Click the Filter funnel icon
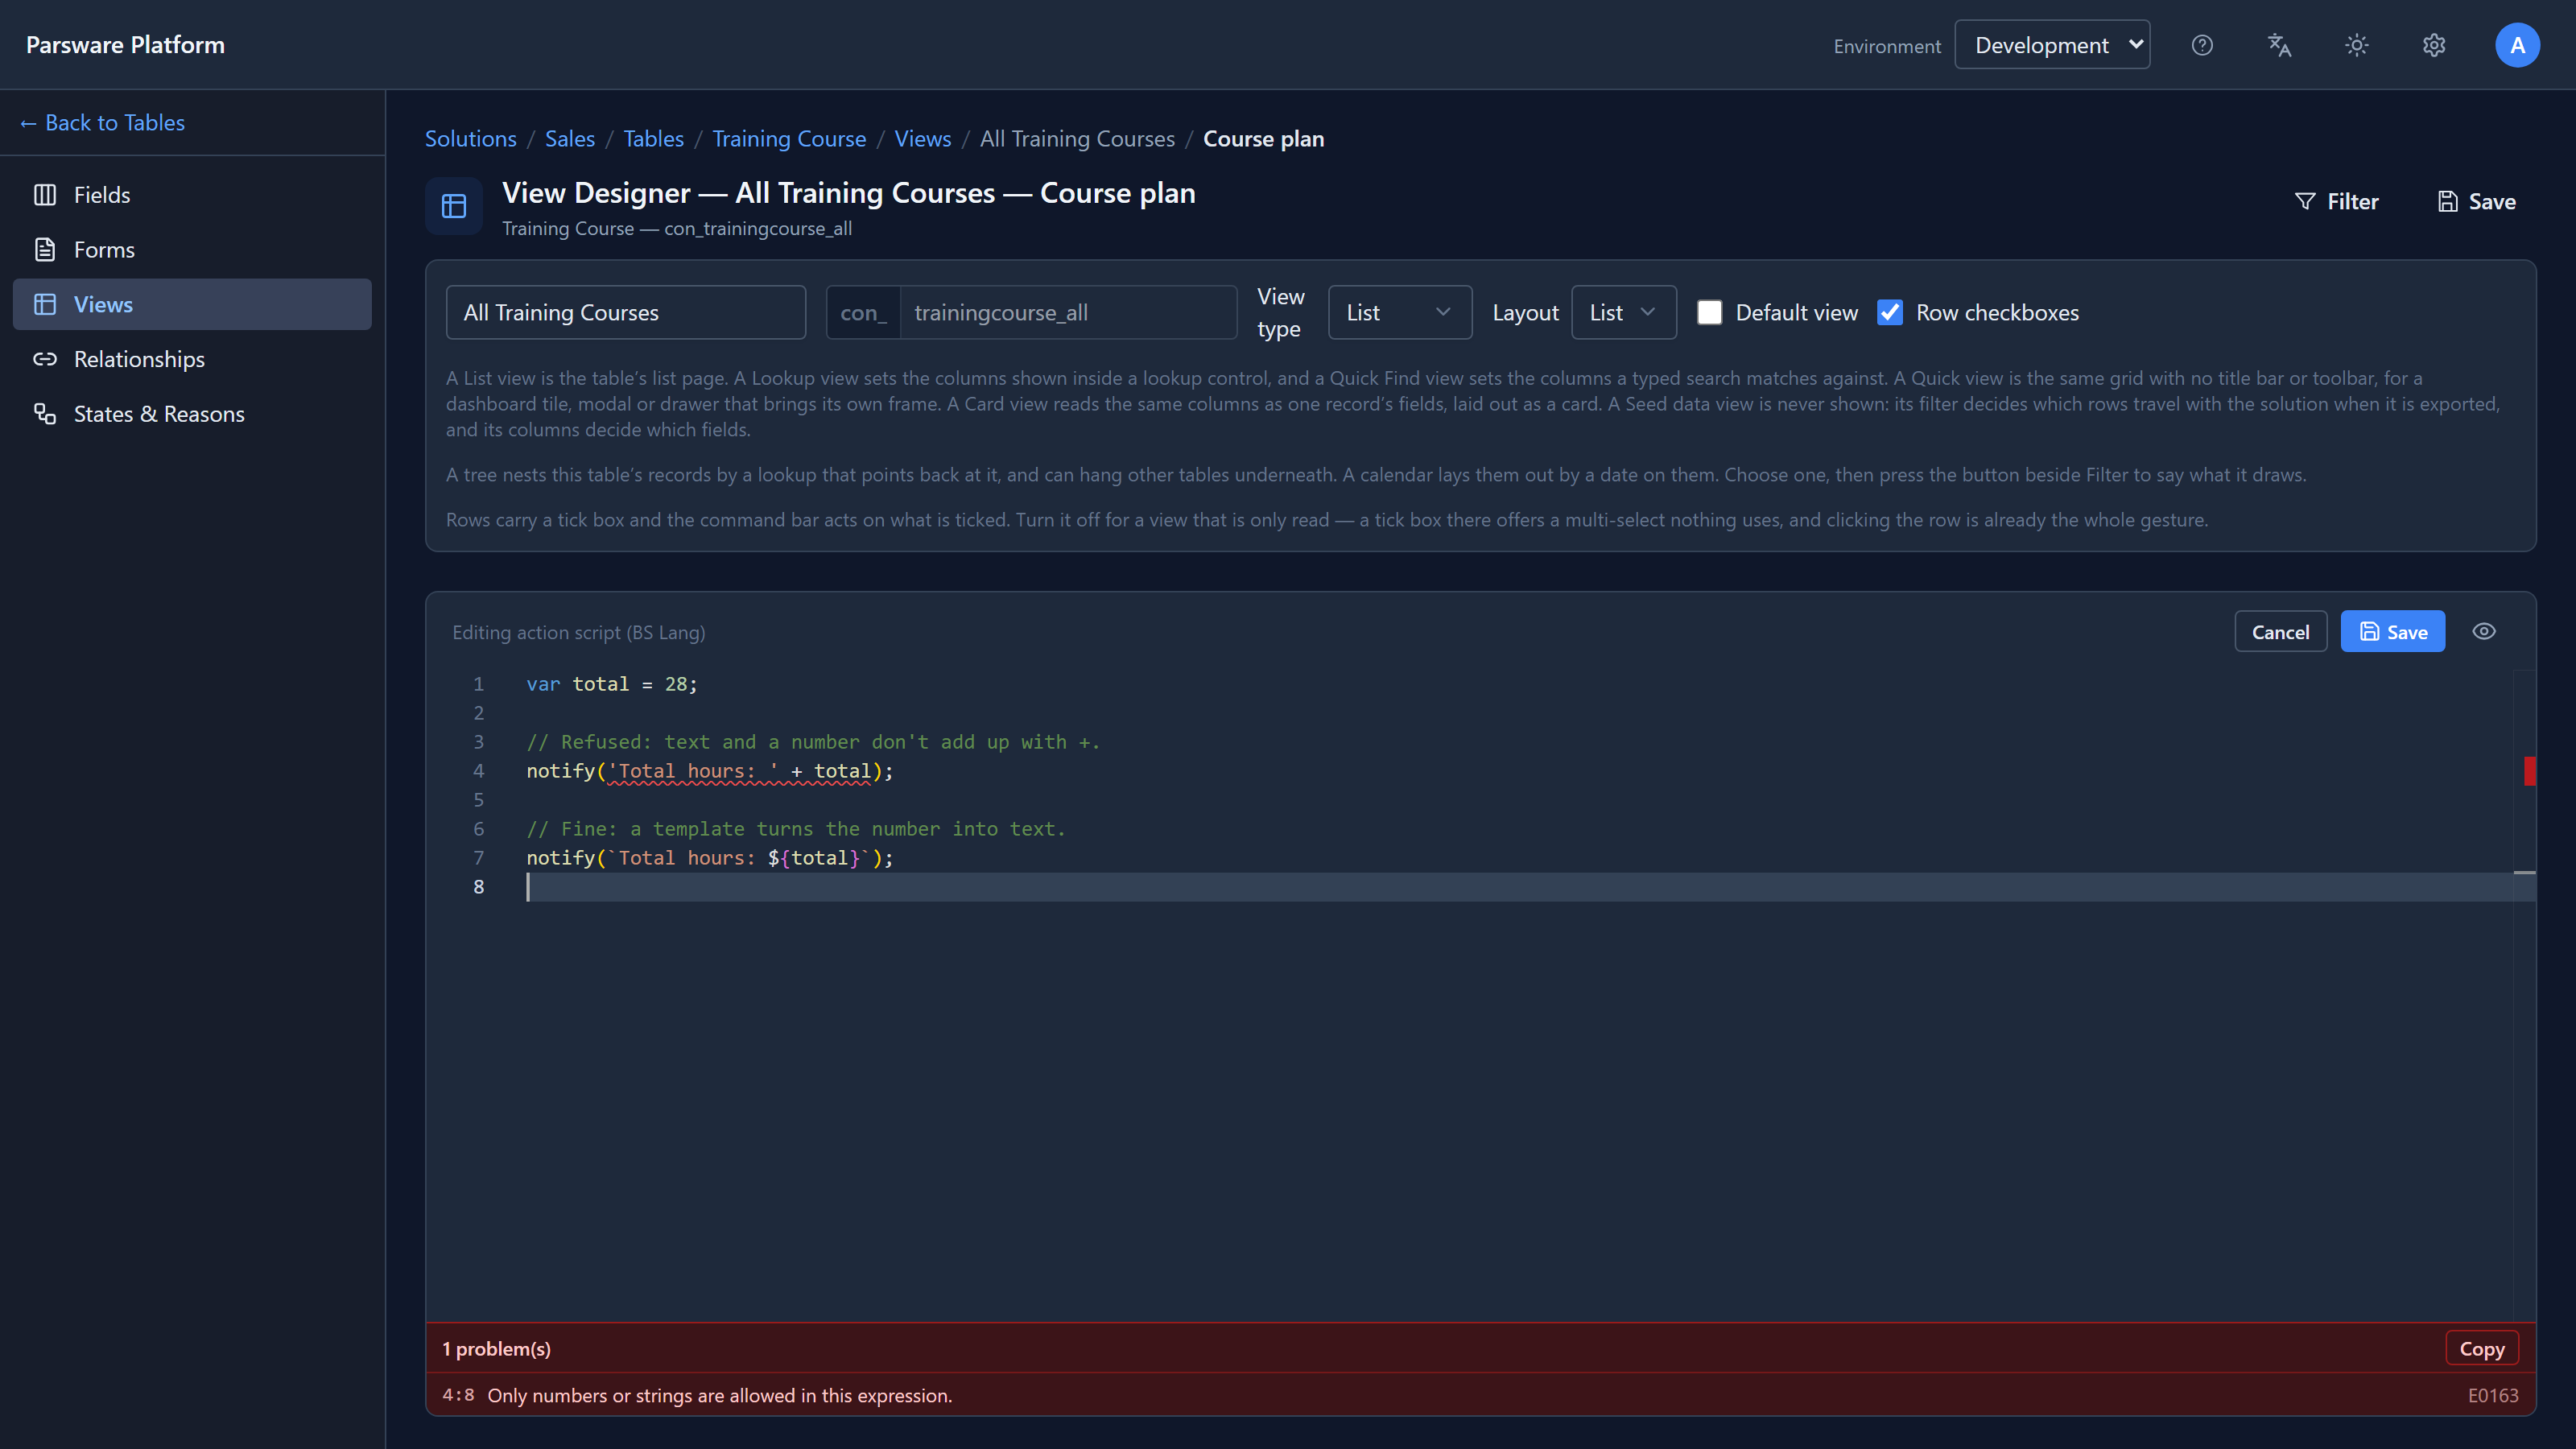The height and width of the screenshot is (1449, 2576). pyautogui.click(x=2305, y=201)
